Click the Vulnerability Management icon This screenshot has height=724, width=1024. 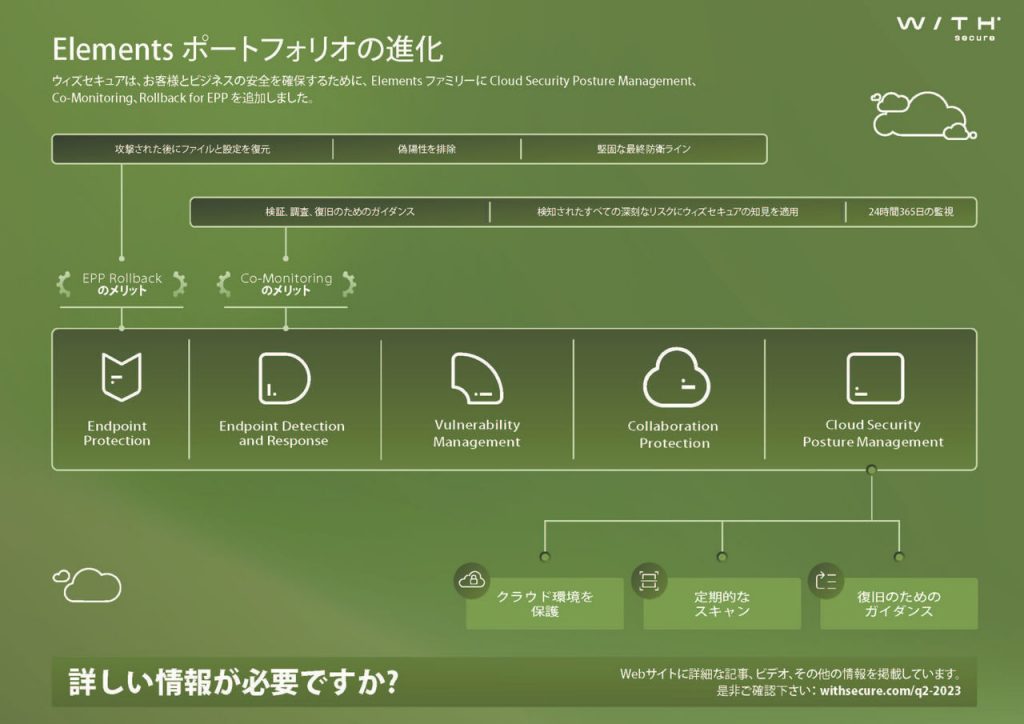tap(477, 378)
